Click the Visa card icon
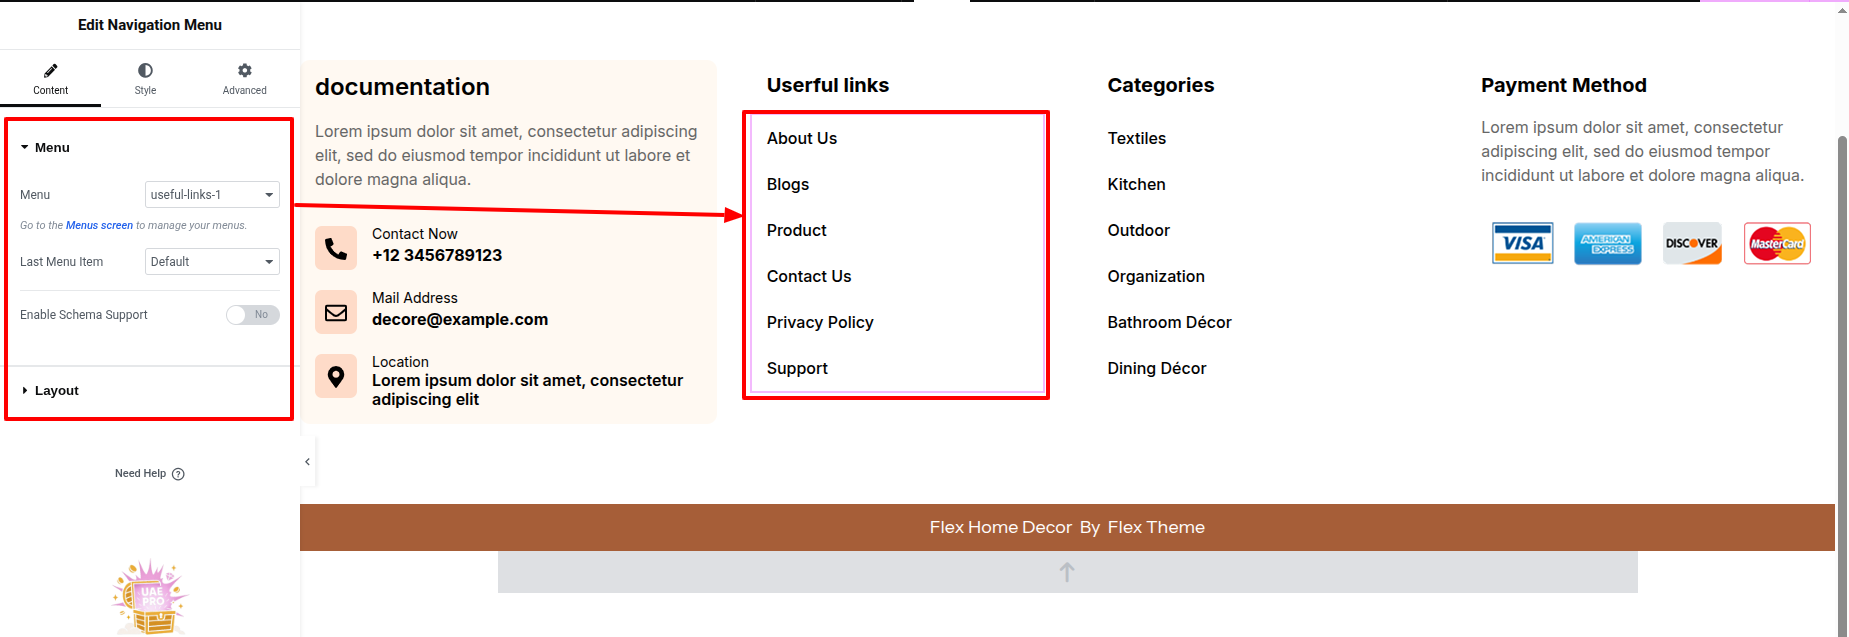 point(1522,243)
